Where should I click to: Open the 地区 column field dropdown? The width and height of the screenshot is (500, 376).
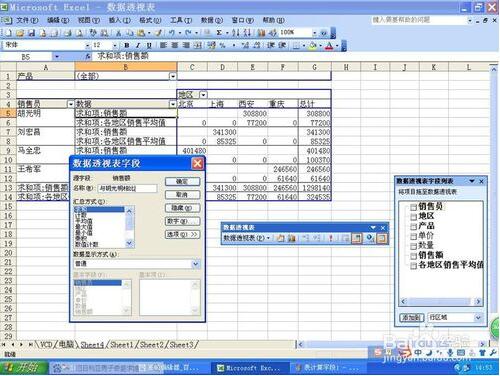point(203,95)
